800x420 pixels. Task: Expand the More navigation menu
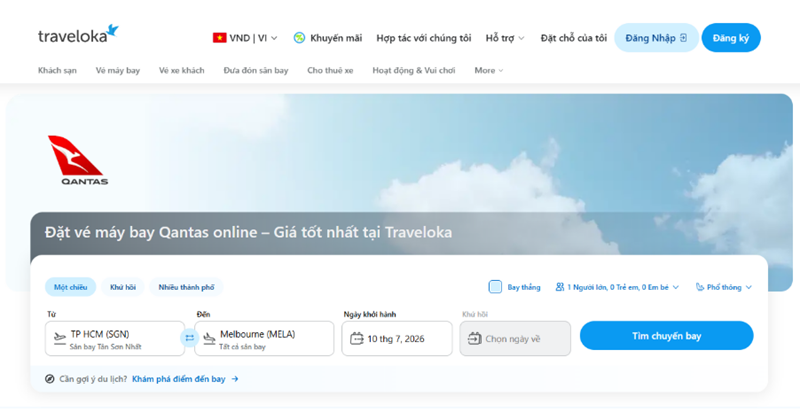(489, 70)
